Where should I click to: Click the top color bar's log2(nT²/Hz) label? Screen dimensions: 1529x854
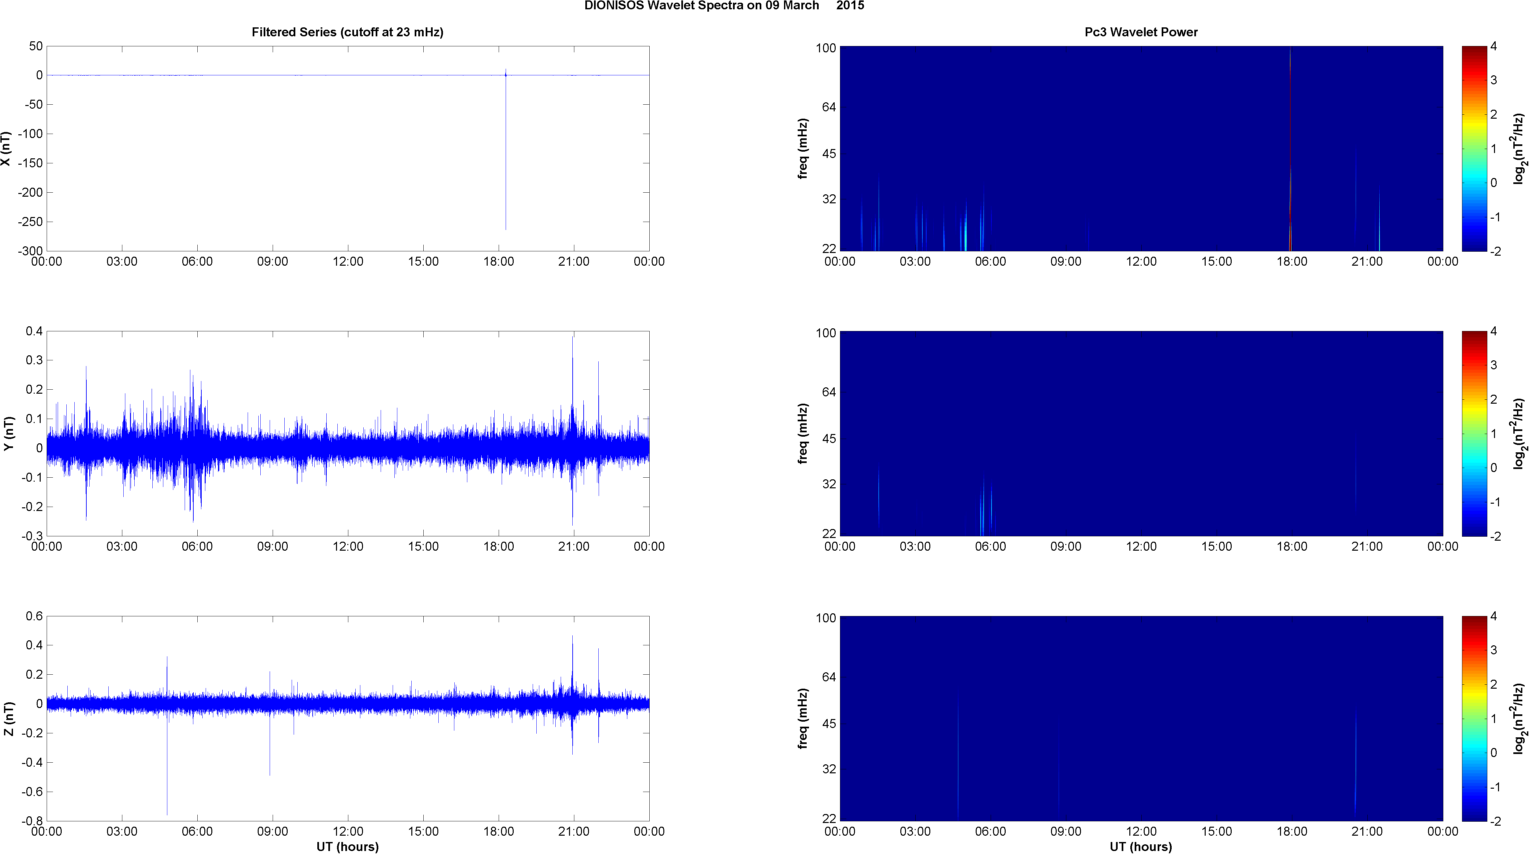(1519, 149)
